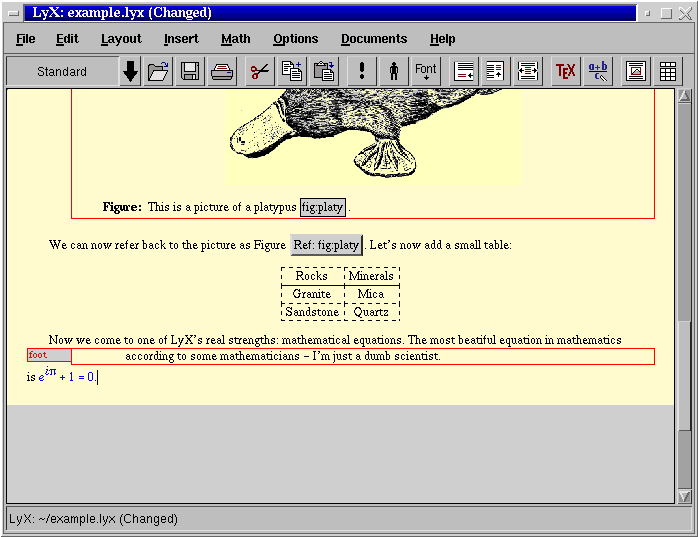Open the Help menu

pyautogui.click(x=442, y=39)
